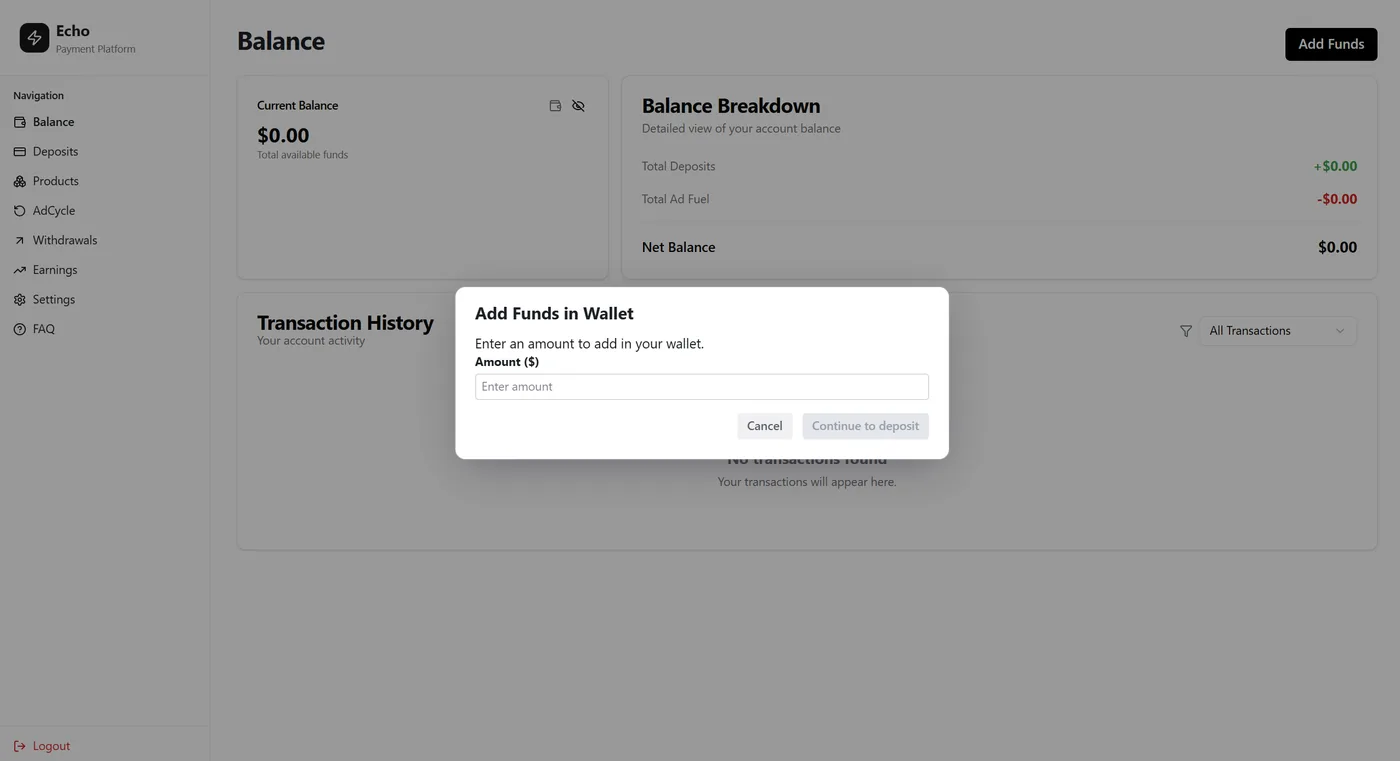Click the Payment Platform tagline
Image resolution: width=1400 pixels, height=761 pixels.
(x=95, y=49)
